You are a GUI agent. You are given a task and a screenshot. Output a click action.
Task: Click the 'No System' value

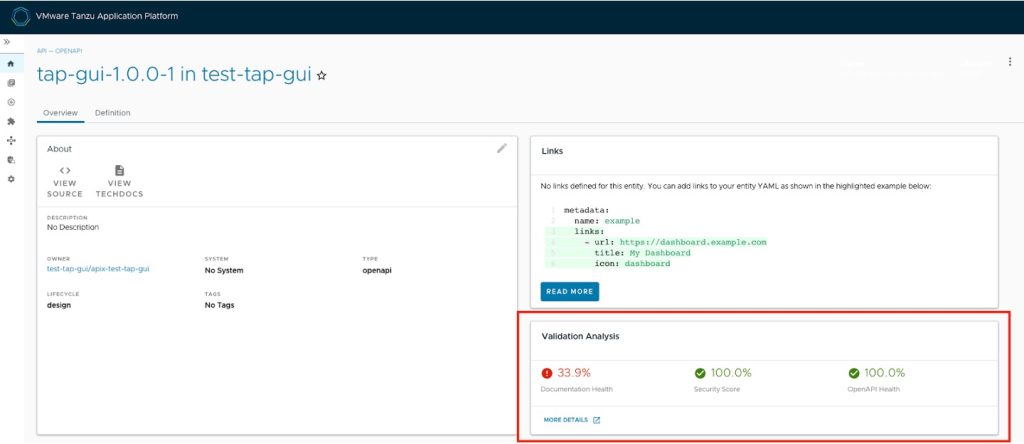224,270
